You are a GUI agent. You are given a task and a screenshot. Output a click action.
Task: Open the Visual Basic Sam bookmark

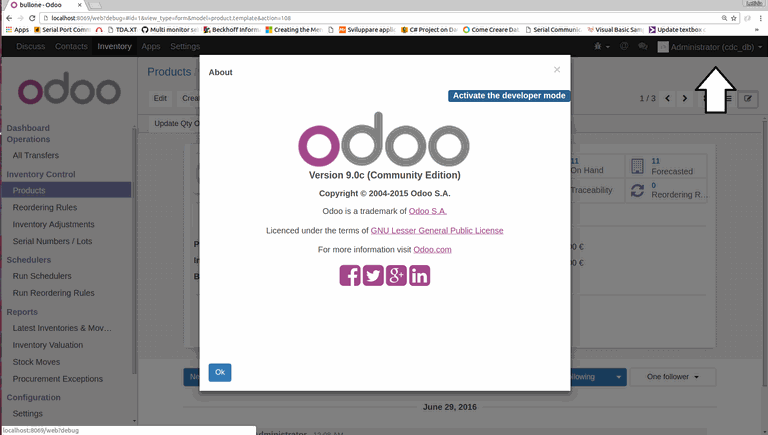(615, 29)
